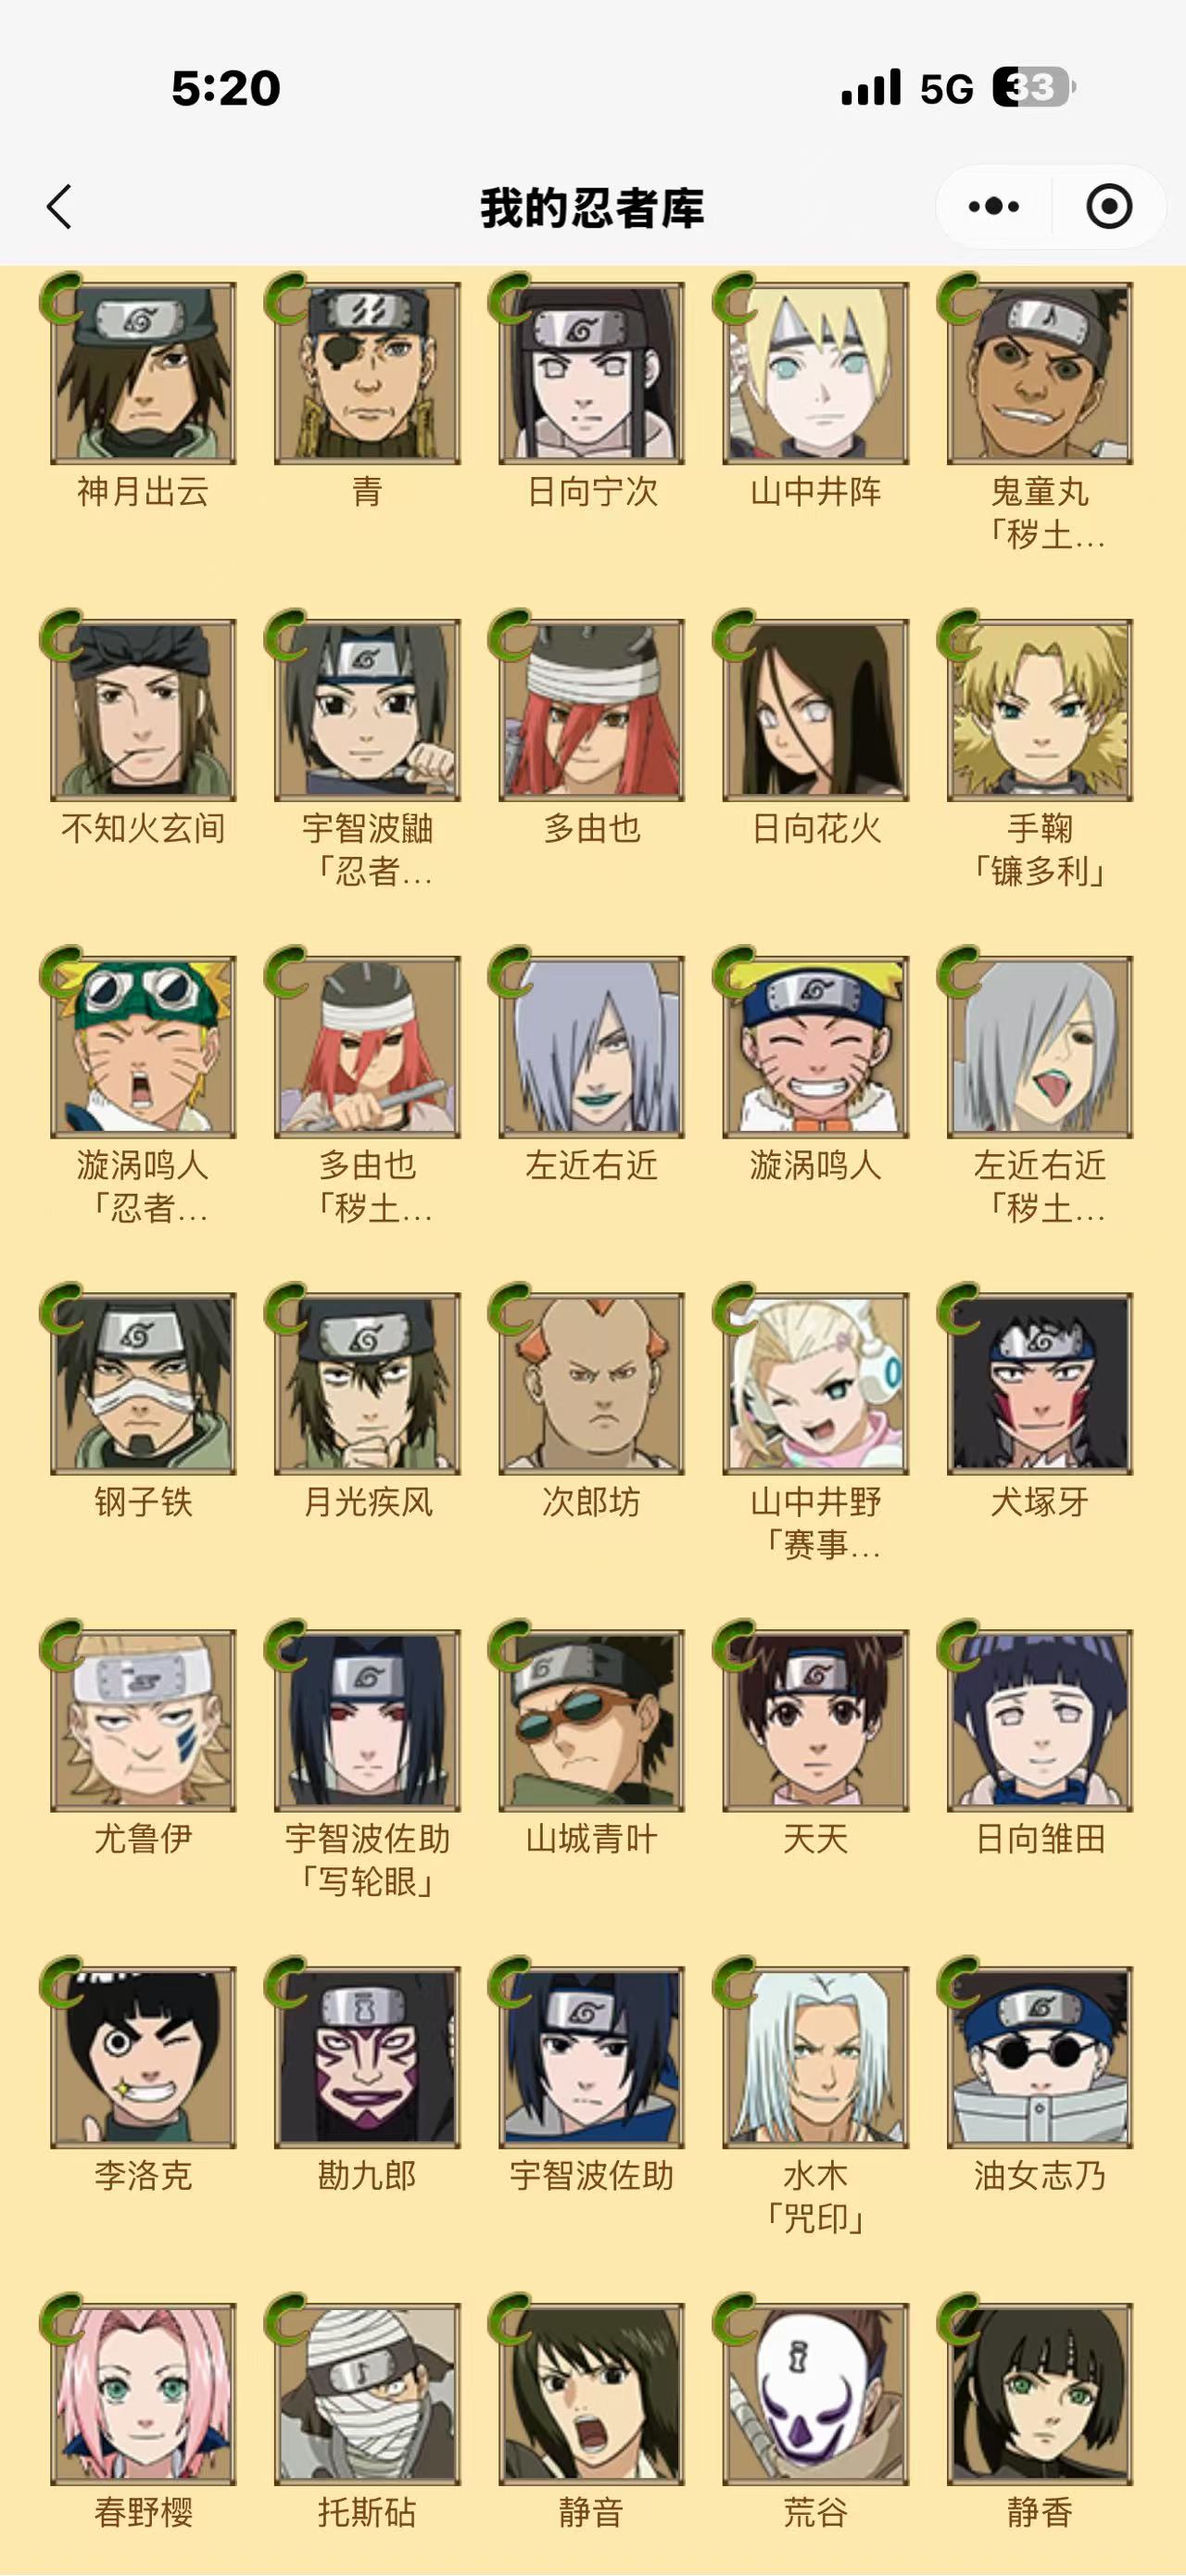This screenshot has width=1186, height=2576.
Task: Open the 日向宁次 character card
Action: pos(591,373)
